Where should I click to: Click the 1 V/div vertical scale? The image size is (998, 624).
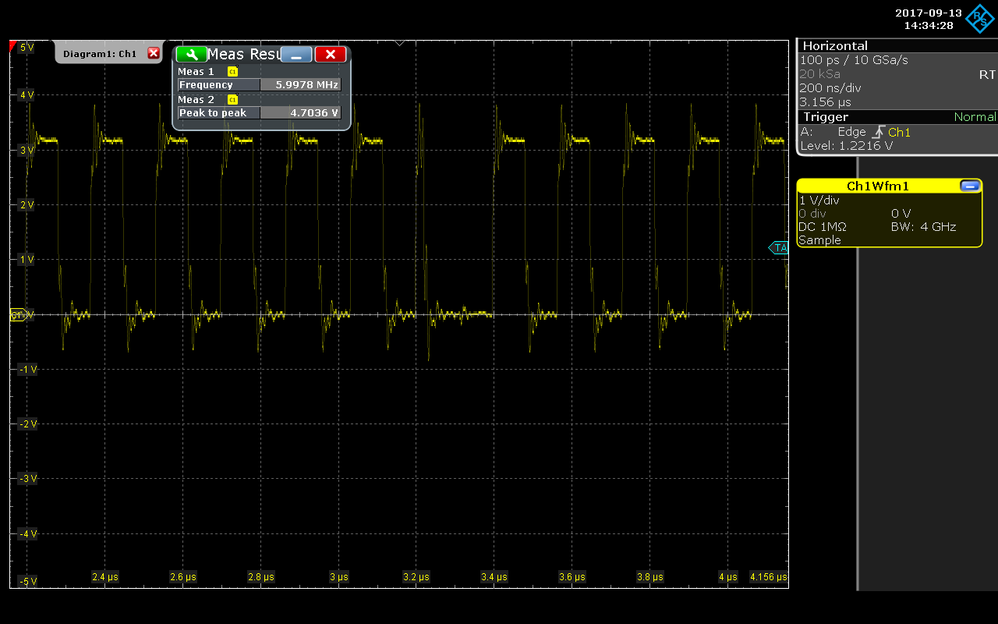819,200
